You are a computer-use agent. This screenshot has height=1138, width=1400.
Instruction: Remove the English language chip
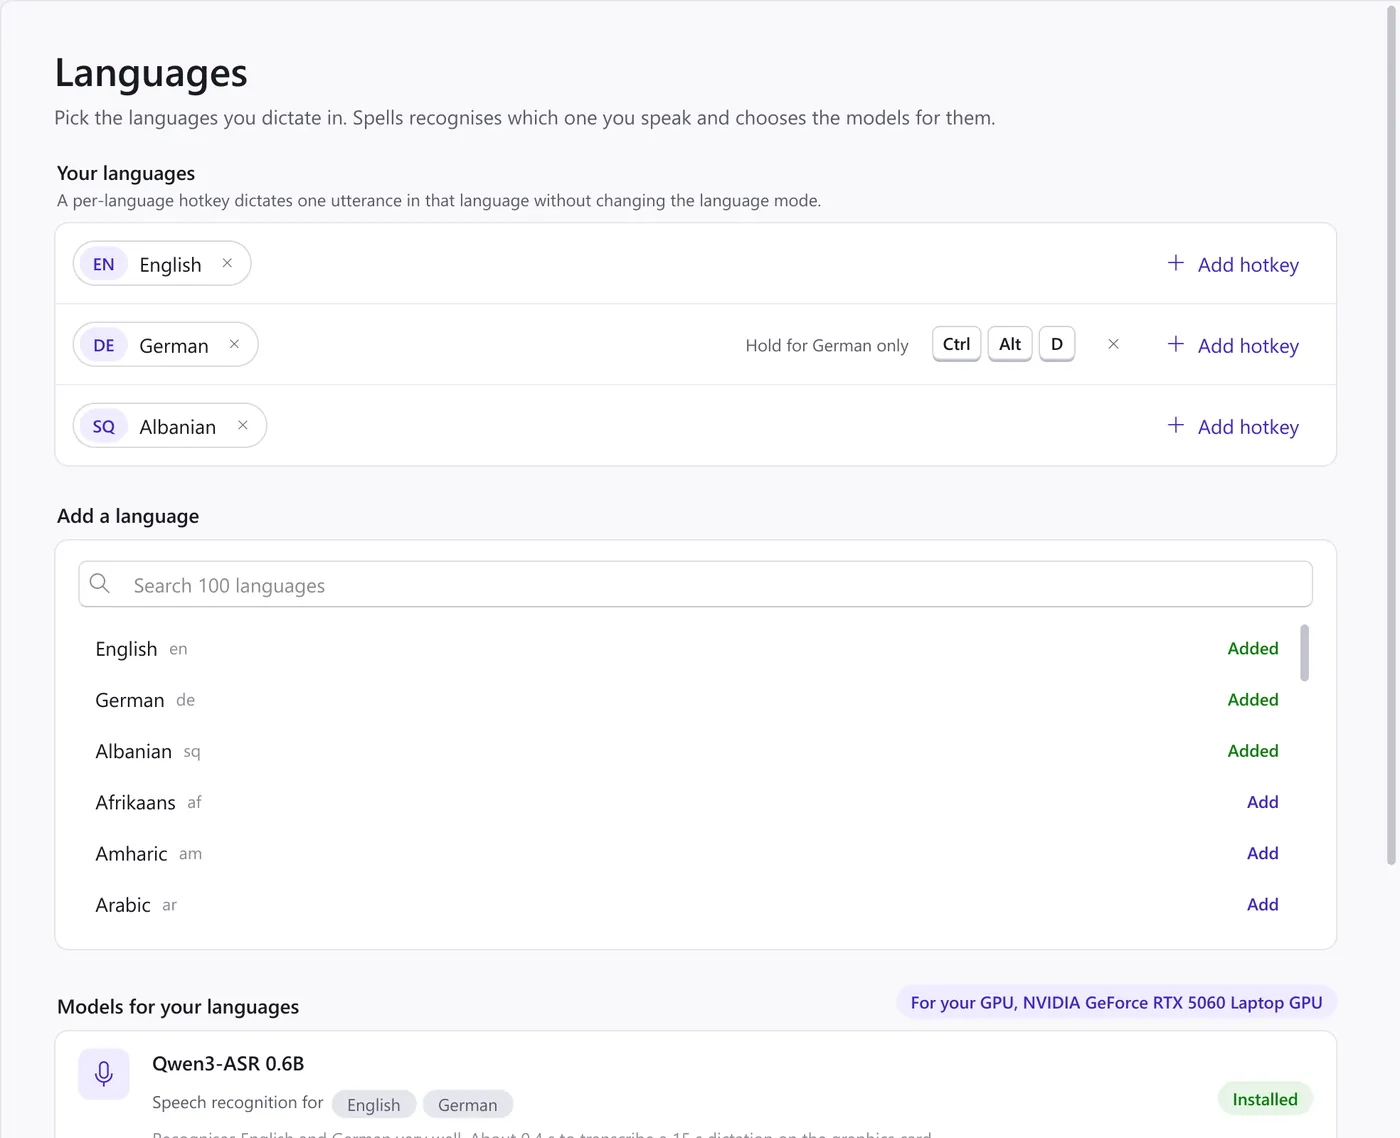click(227, 263)
